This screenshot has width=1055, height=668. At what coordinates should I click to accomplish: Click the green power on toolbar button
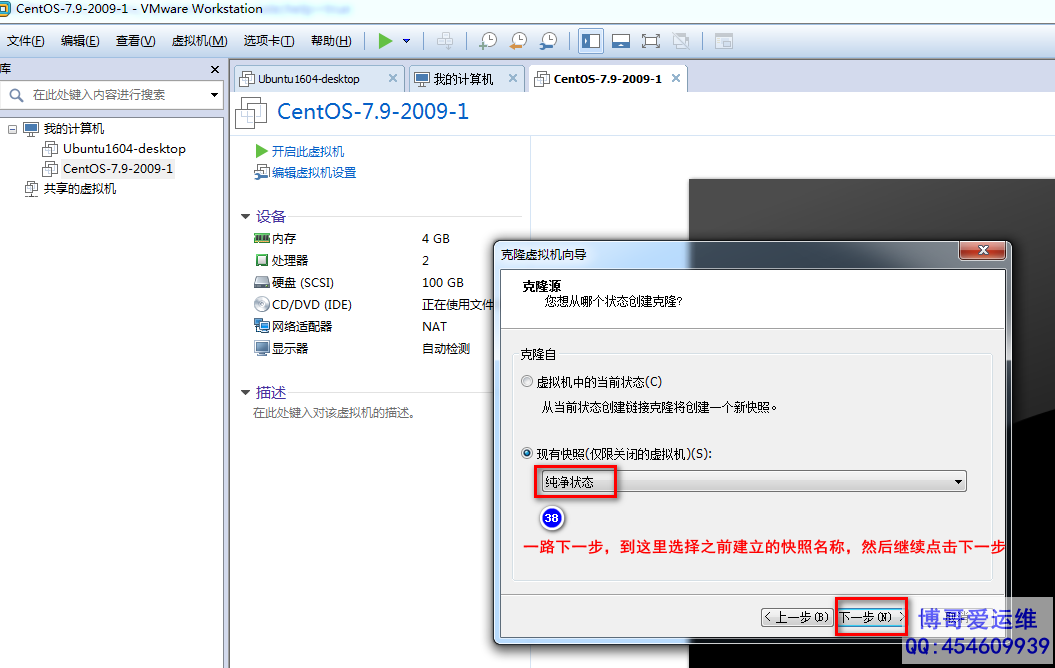click(x=385, y=41)
